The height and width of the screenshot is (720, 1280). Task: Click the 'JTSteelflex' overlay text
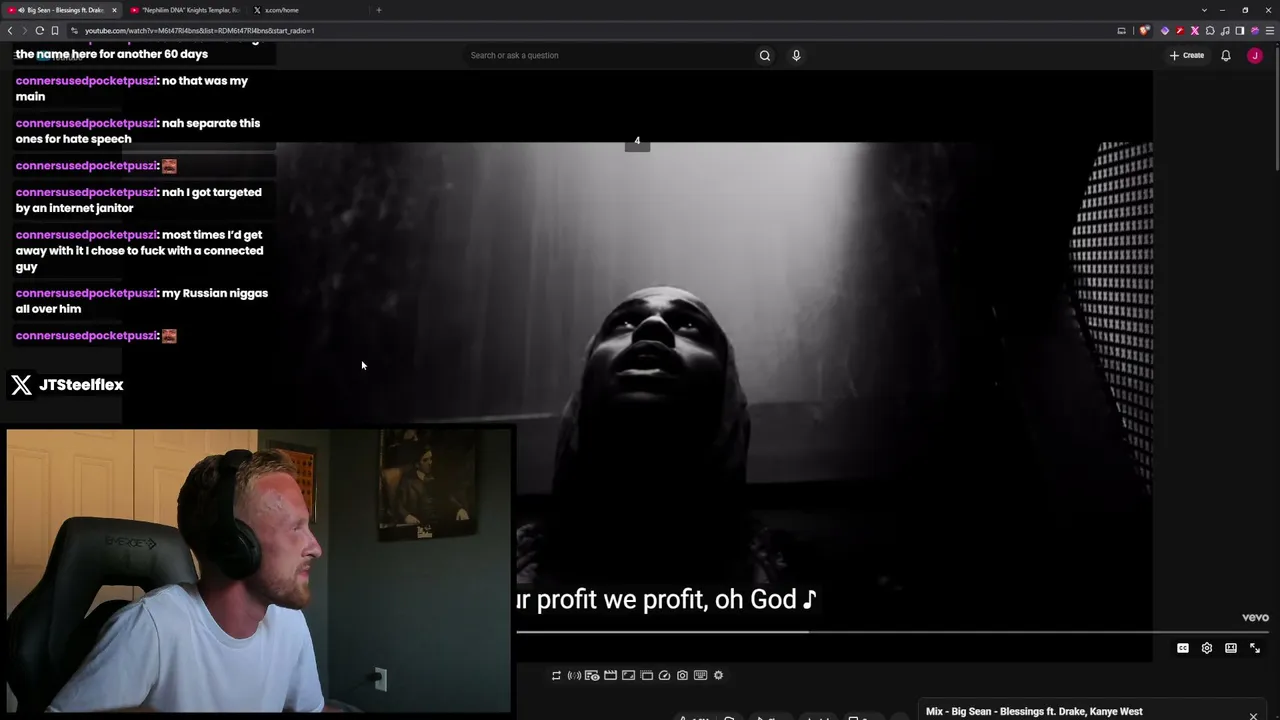pyautogui.click(x=81, y=385)
